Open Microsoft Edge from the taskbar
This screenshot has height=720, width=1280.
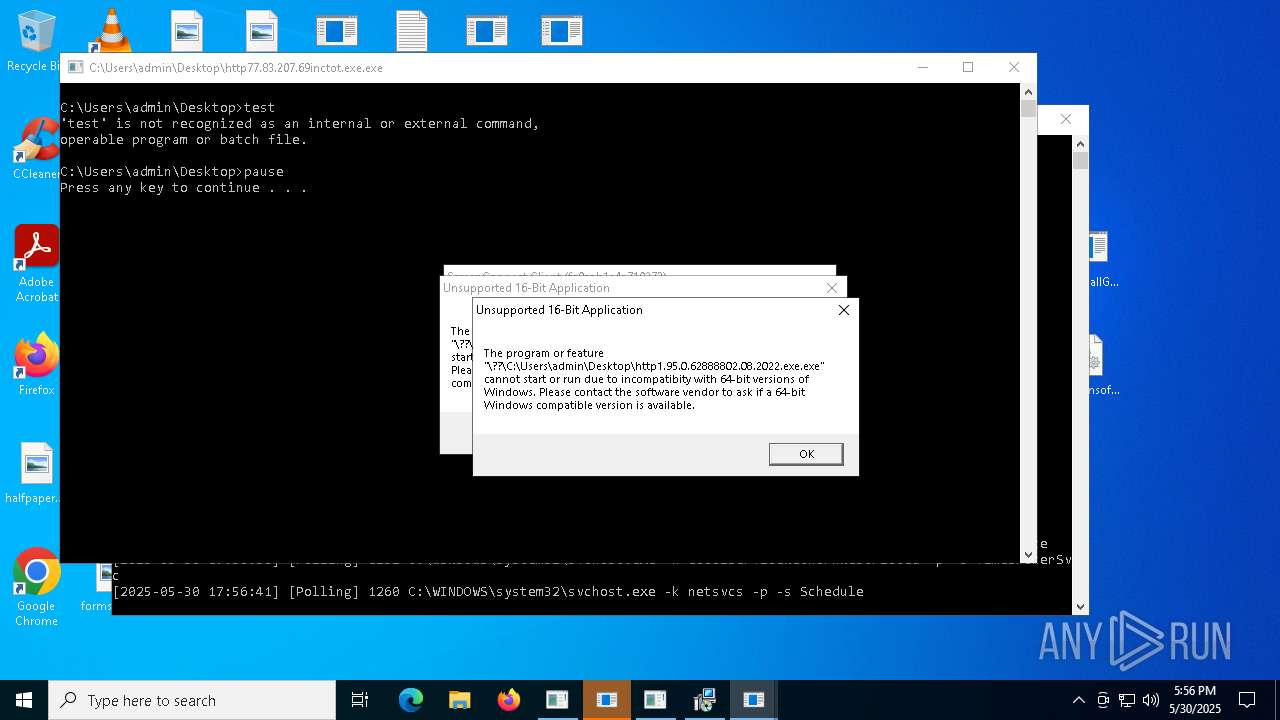coord(411,700)
